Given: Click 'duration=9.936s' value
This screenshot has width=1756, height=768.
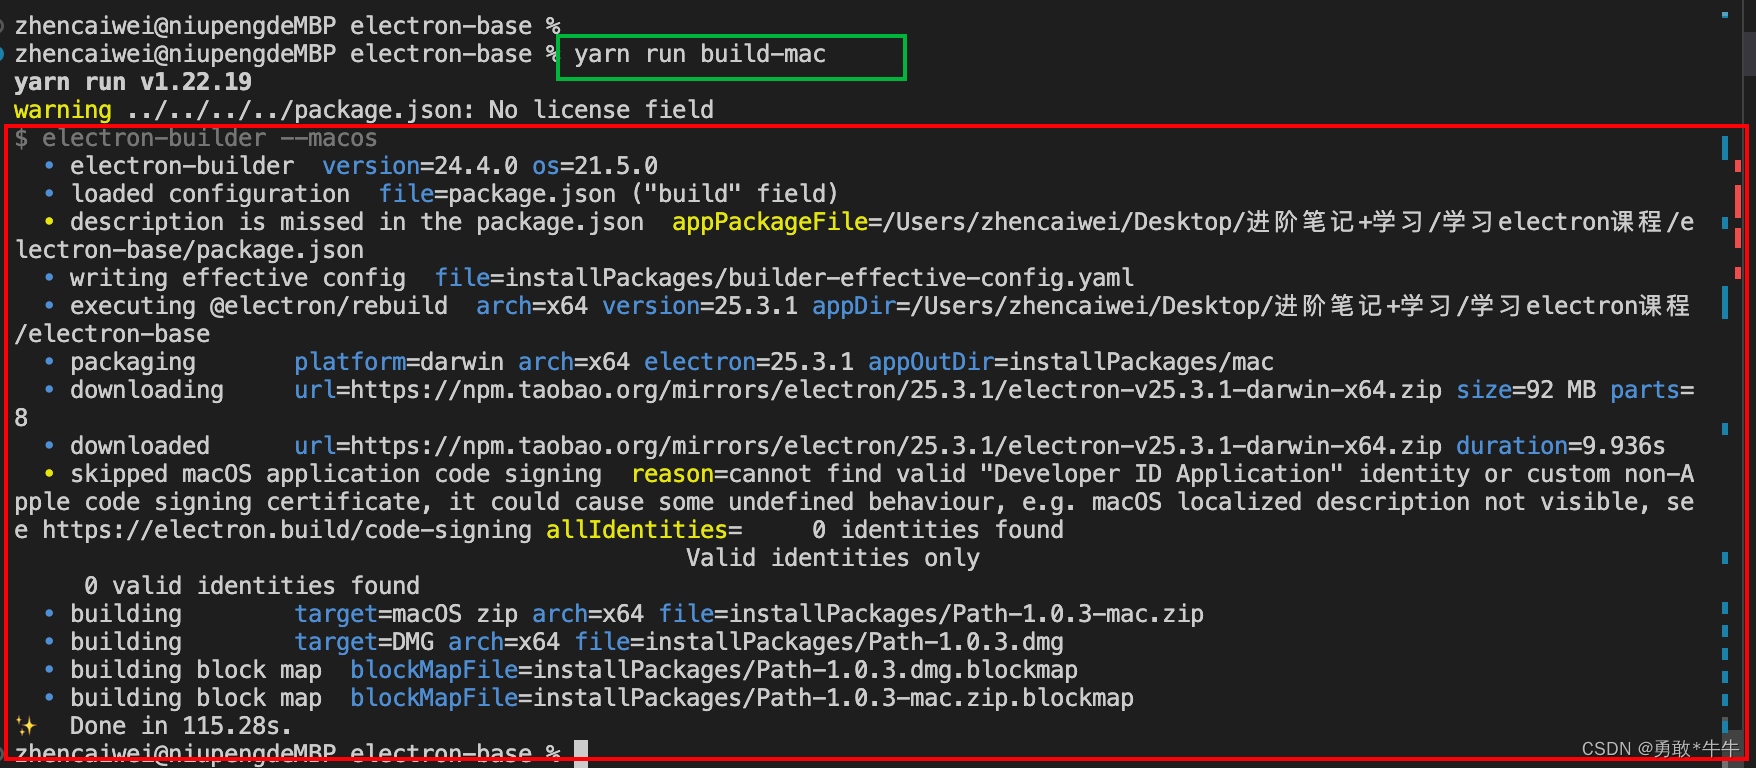Looking at the screenshot, I should click(1561, 446).
